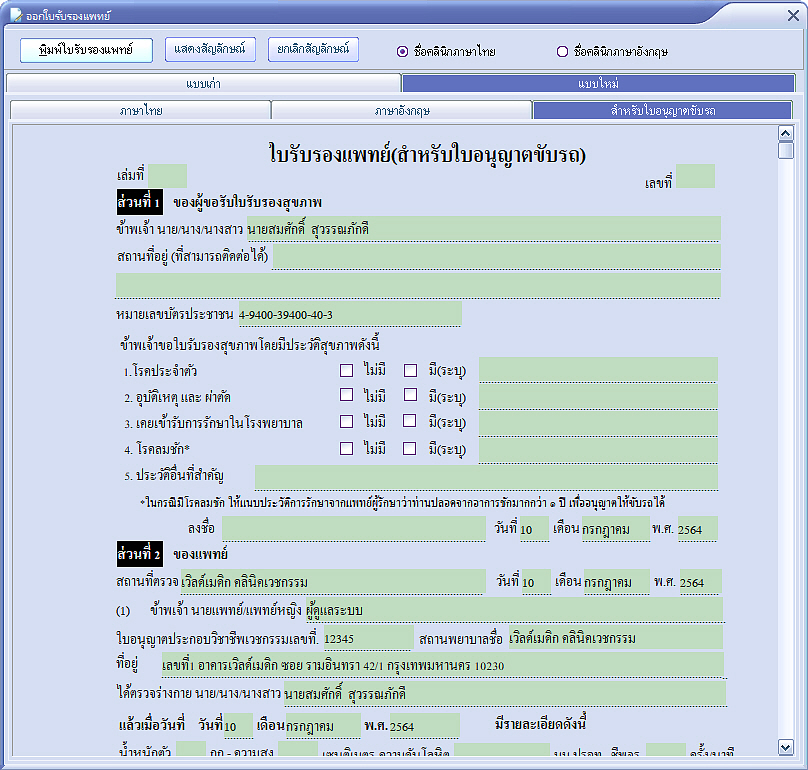Check มี(ระบุ) for hospital admission history
Screen dimensions: 808x770
pyautogui.click(x=410, y=421)
